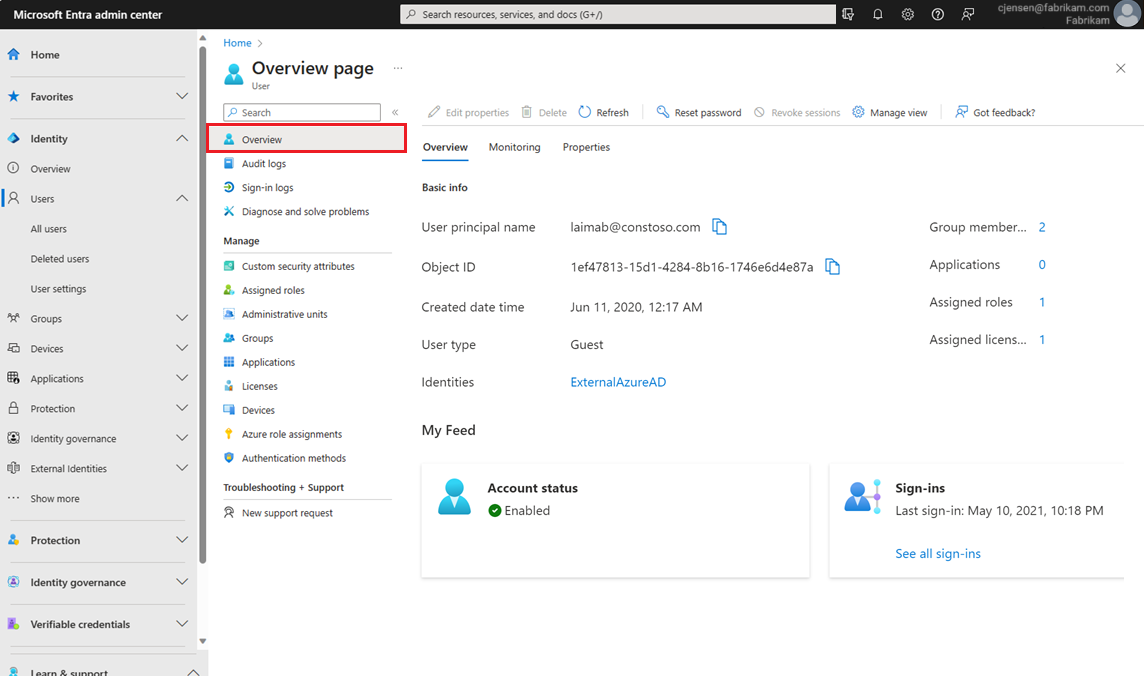Image resolution: width=1144 pixels, height=676 pixels.
Task: Open User settings
Action: [58, 289]
